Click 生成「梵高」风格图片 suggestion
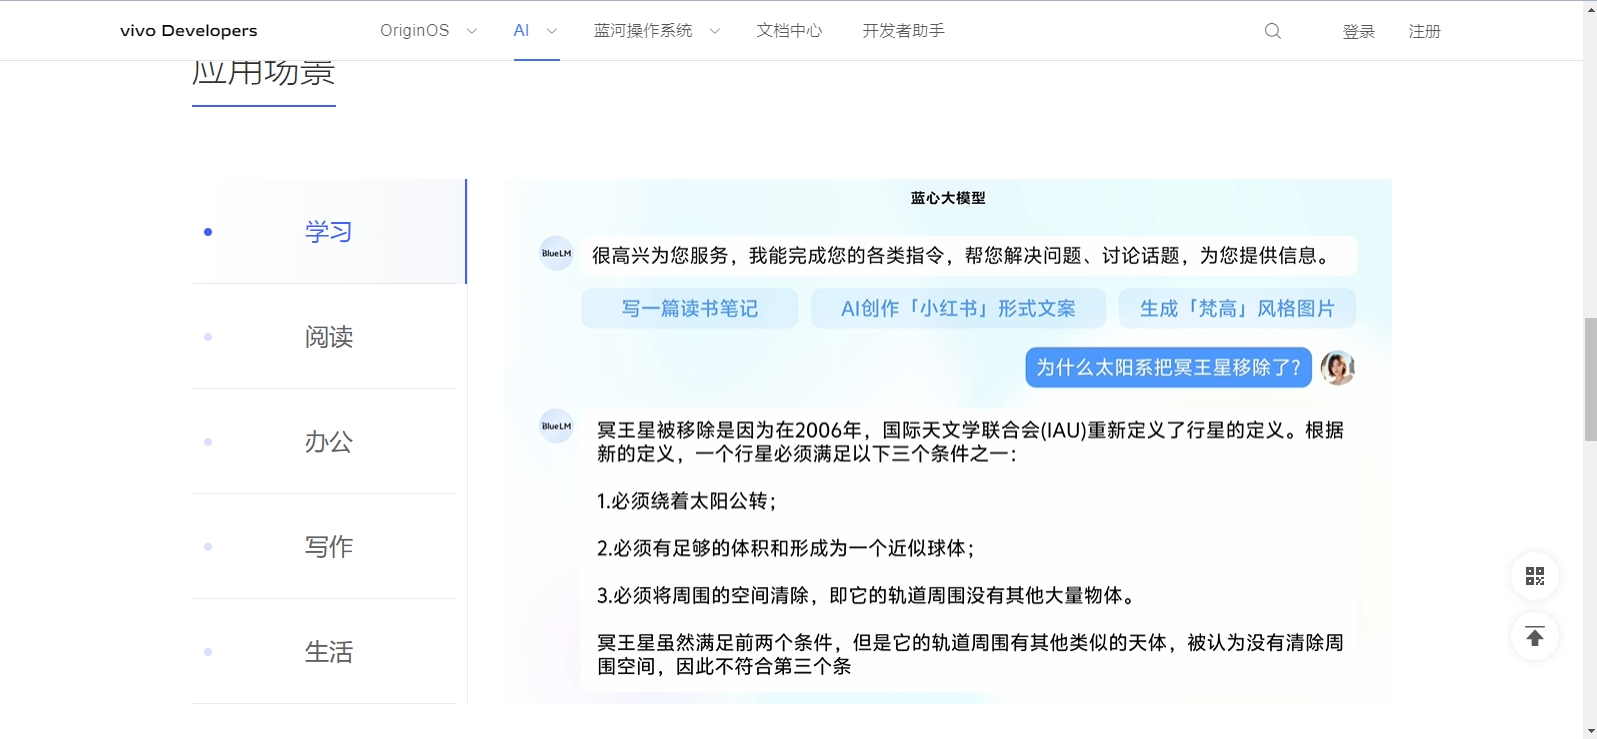The image size is (1597, 739). pos(1237,309)
